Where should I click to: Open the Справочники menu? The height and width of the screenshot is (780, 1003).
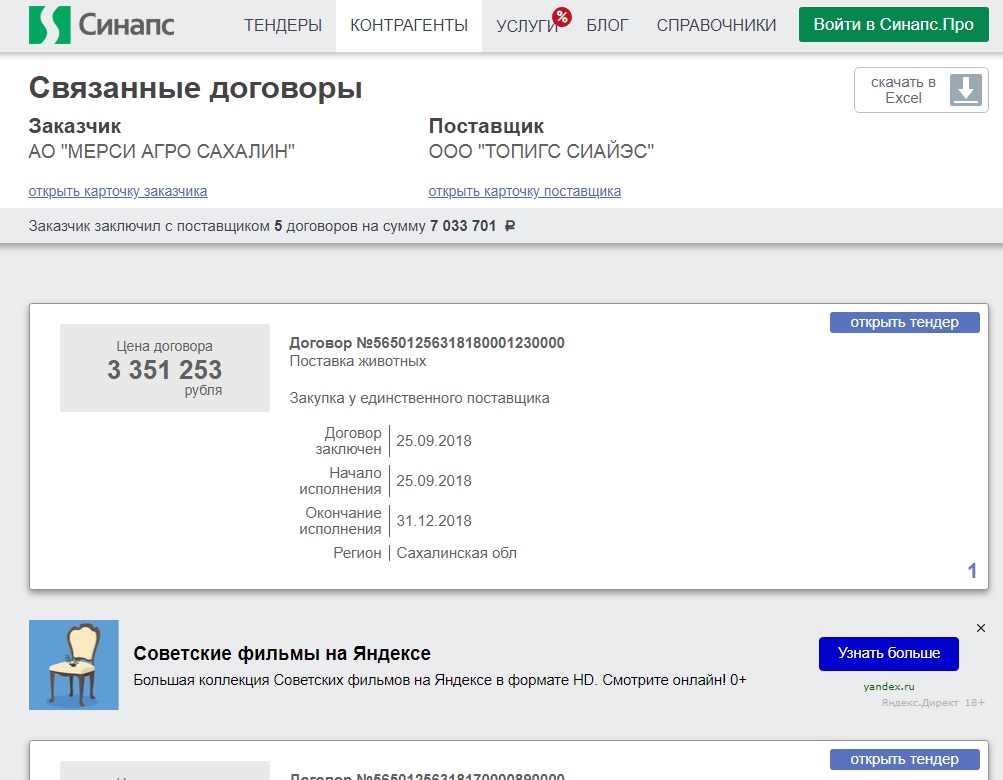tap(716, 26)
